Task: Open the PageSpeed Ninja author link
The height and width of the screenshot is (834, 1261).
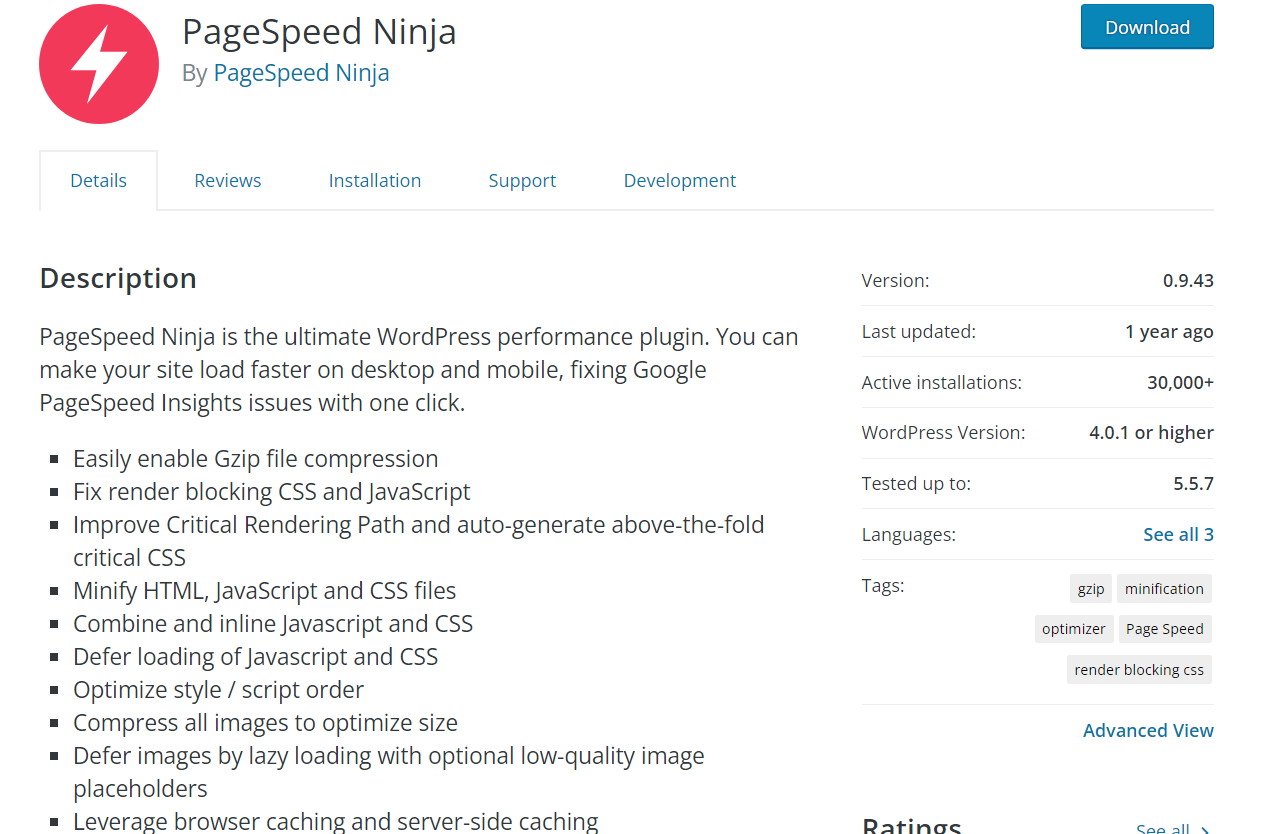Action: point(301,73)
